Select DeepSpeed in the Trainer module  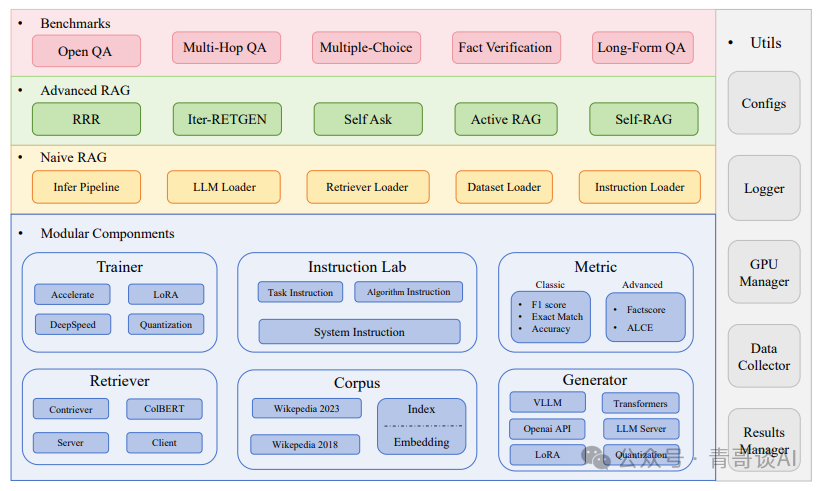click(73, 324)
